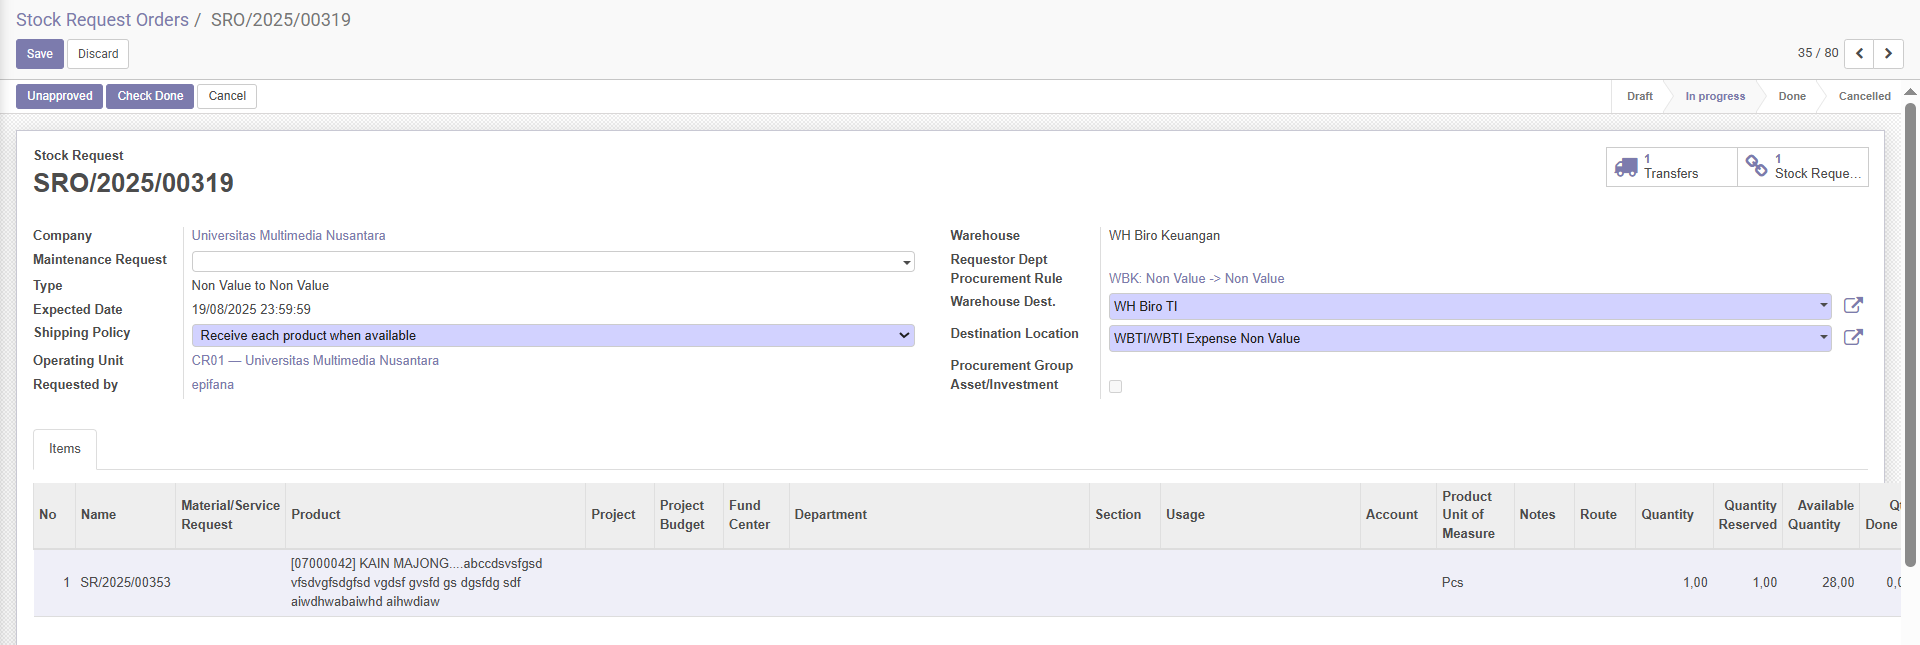Viewport: 1920px width, 645px height.
Task: Open the Transfers truck icon button
Action: point(1627,167)
